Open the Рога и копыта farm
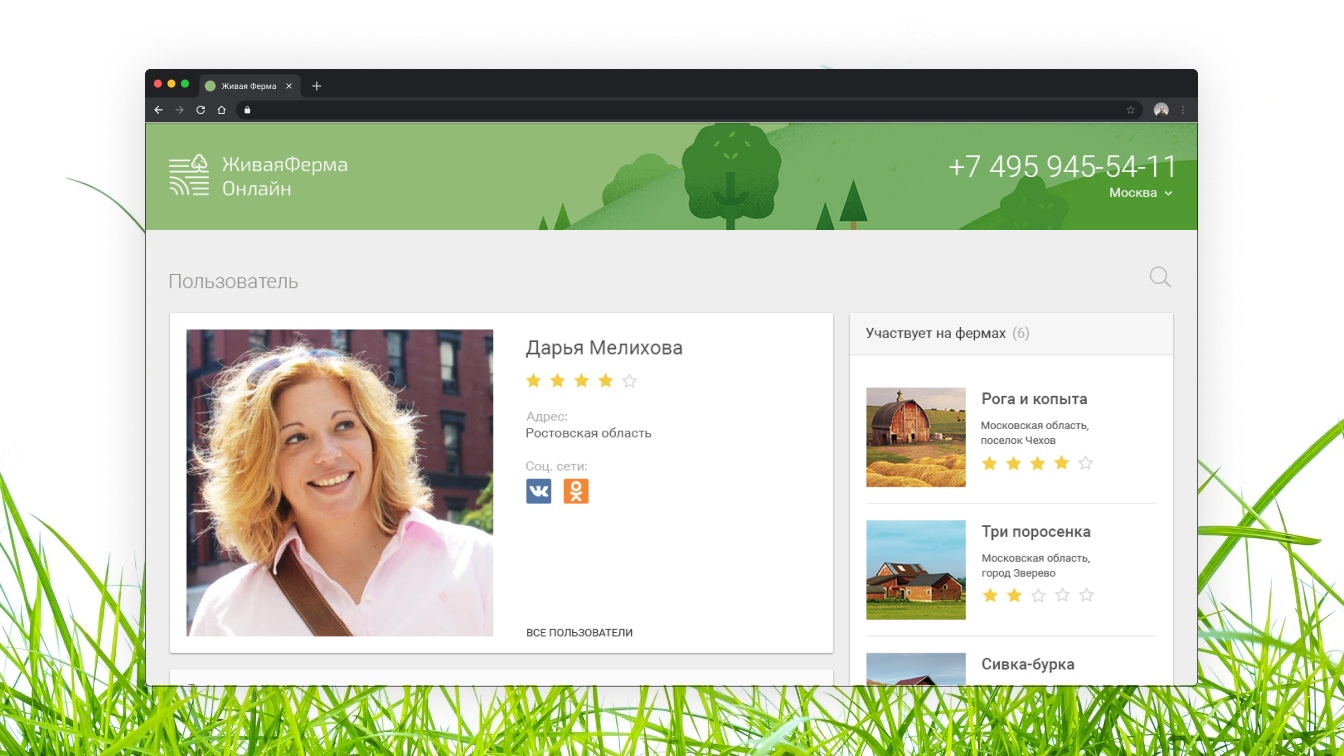The width and height of the screenshot is (1344, 756). coord(1034,399)
